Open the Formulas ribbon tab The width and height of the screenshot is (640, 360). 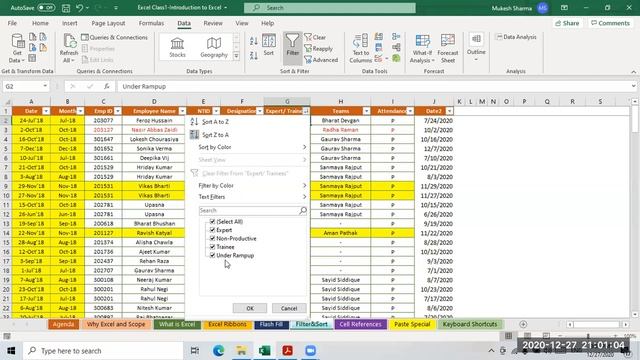tap(151, 23)
